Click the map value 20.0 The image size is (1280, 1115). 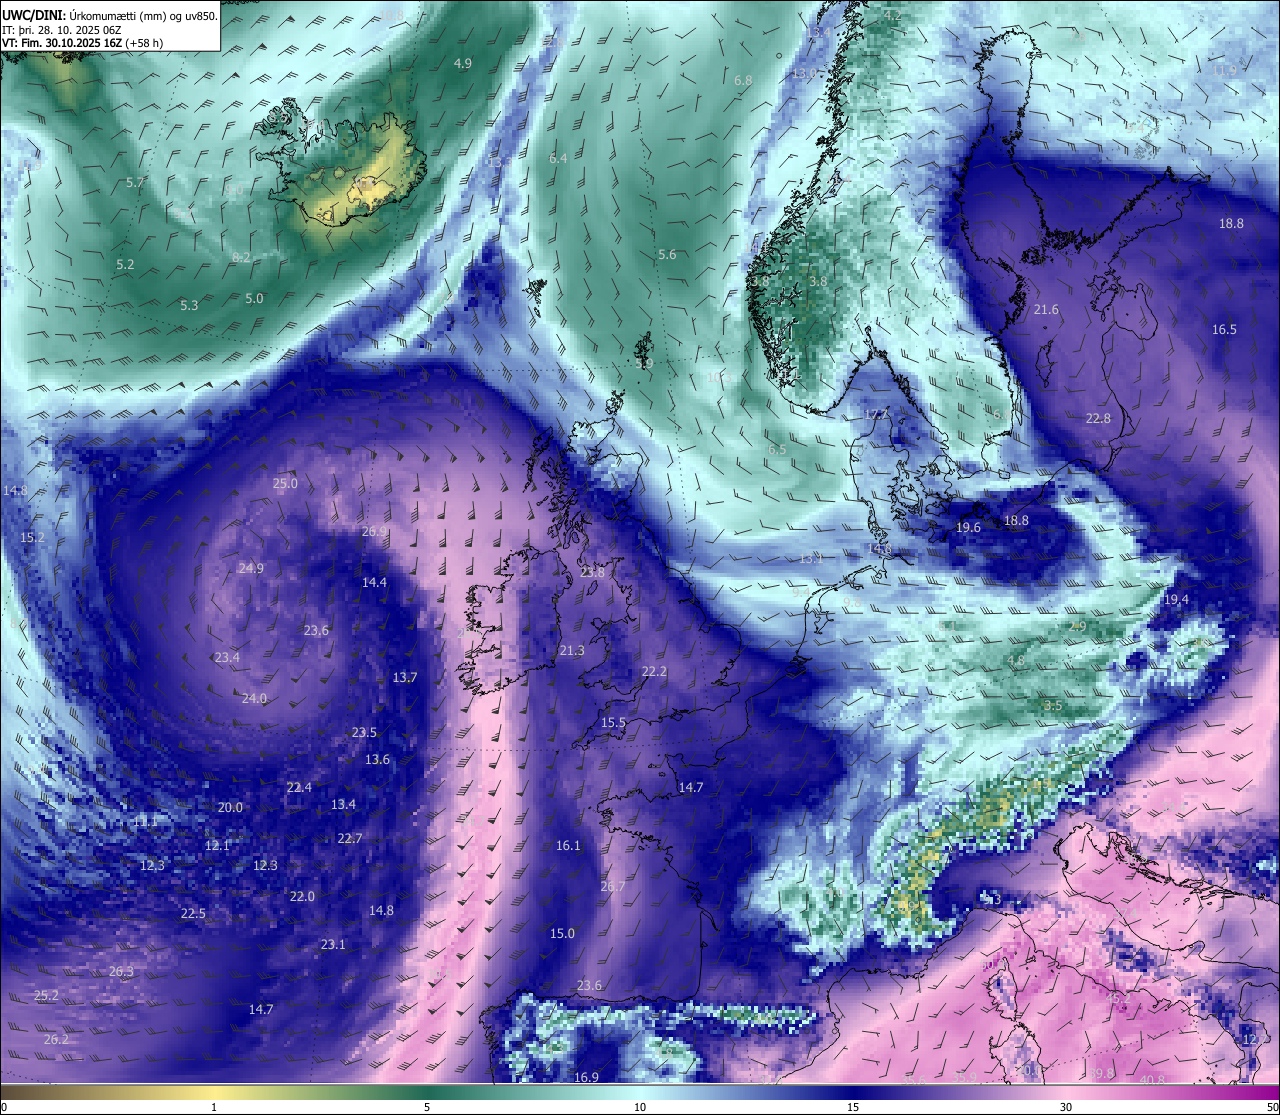tap(230, 807)
